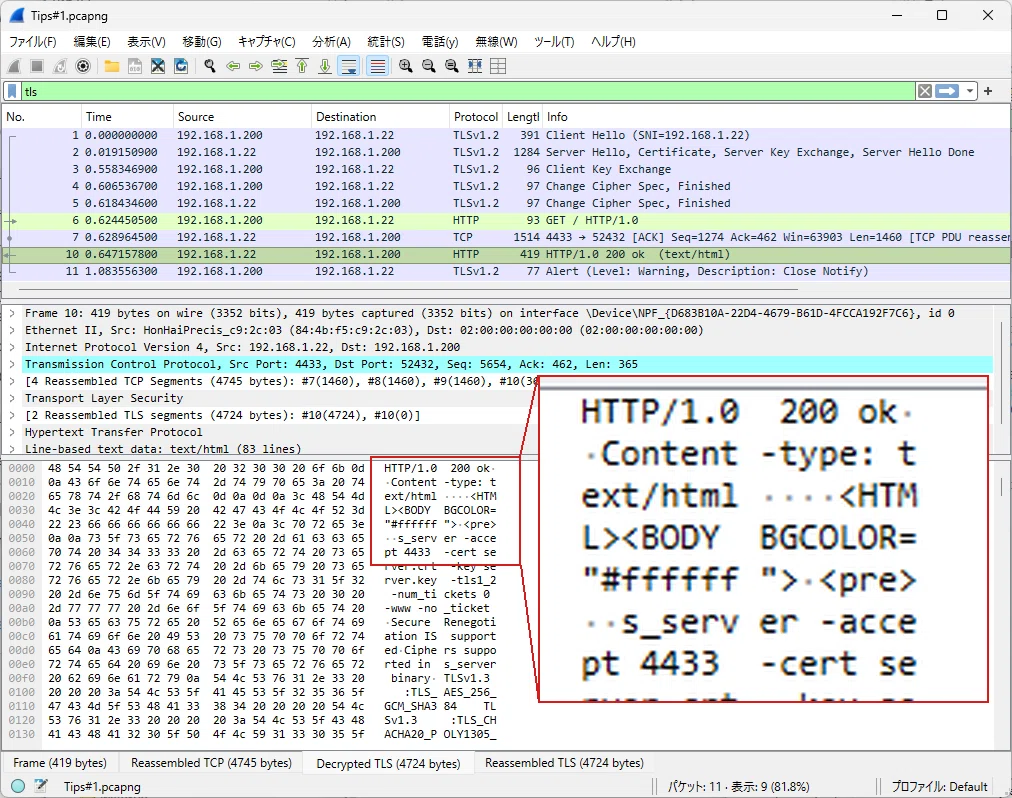
Task: Reset text size to normal
Action: 452,66
